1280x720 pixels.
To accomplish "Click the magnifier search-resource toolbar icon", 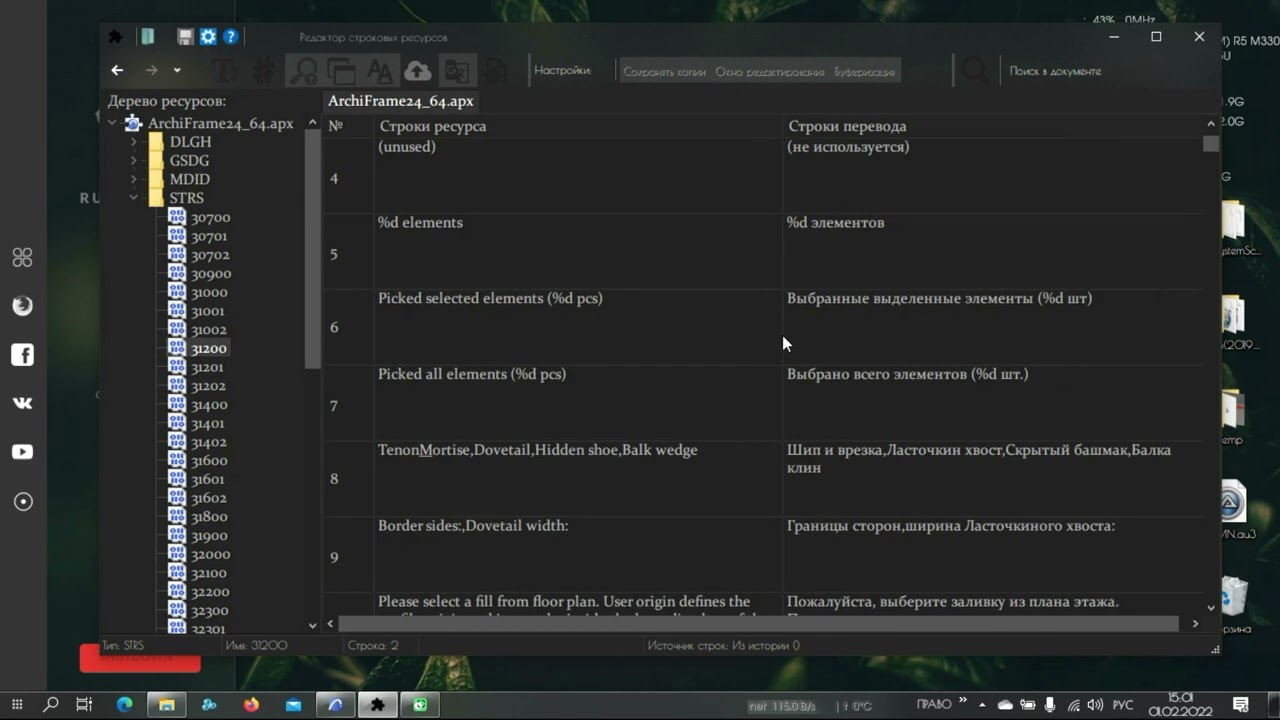I will click(303, 71).
